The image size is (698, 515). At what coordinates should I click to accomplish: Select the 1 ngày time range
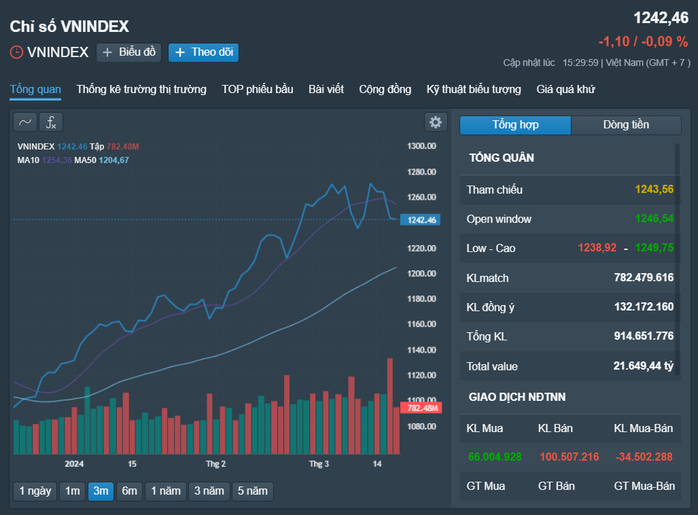pos(35,491)
